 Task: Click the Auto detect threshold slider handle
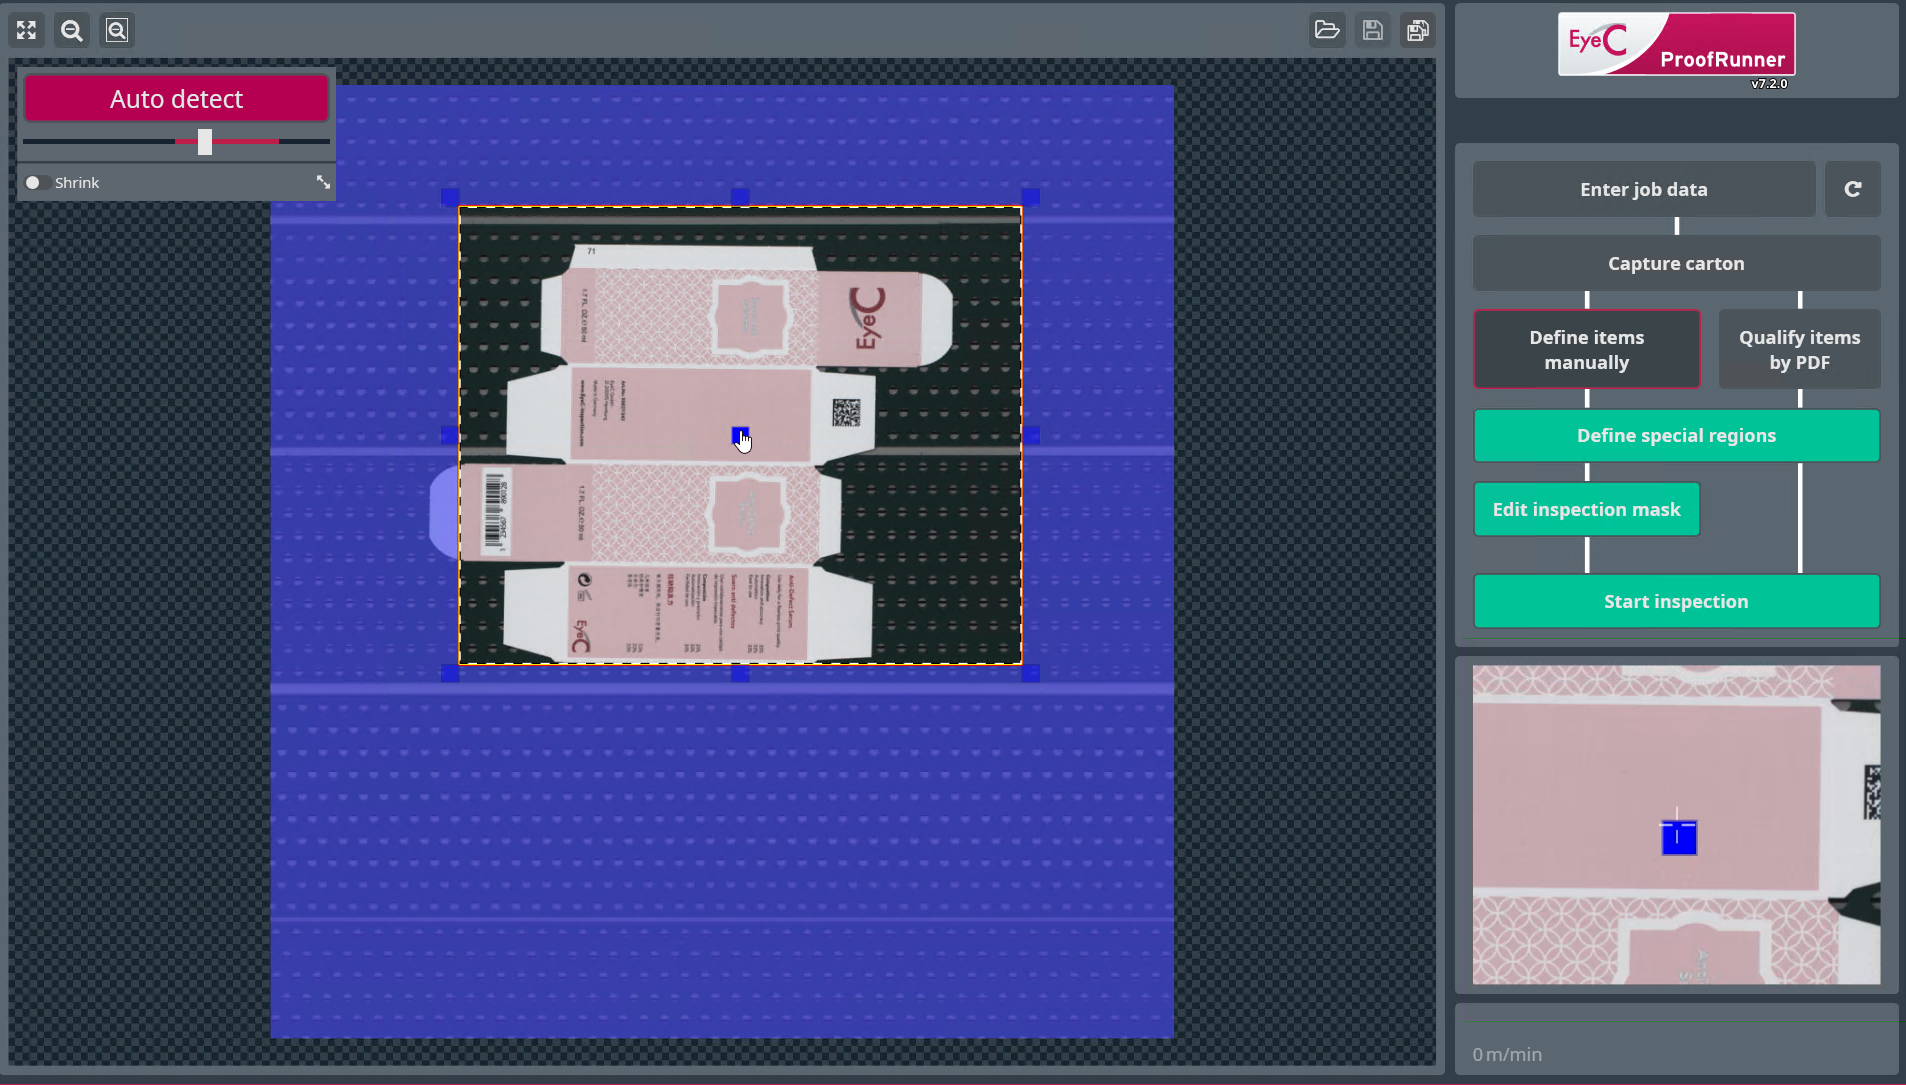click(x=205, y=141)
